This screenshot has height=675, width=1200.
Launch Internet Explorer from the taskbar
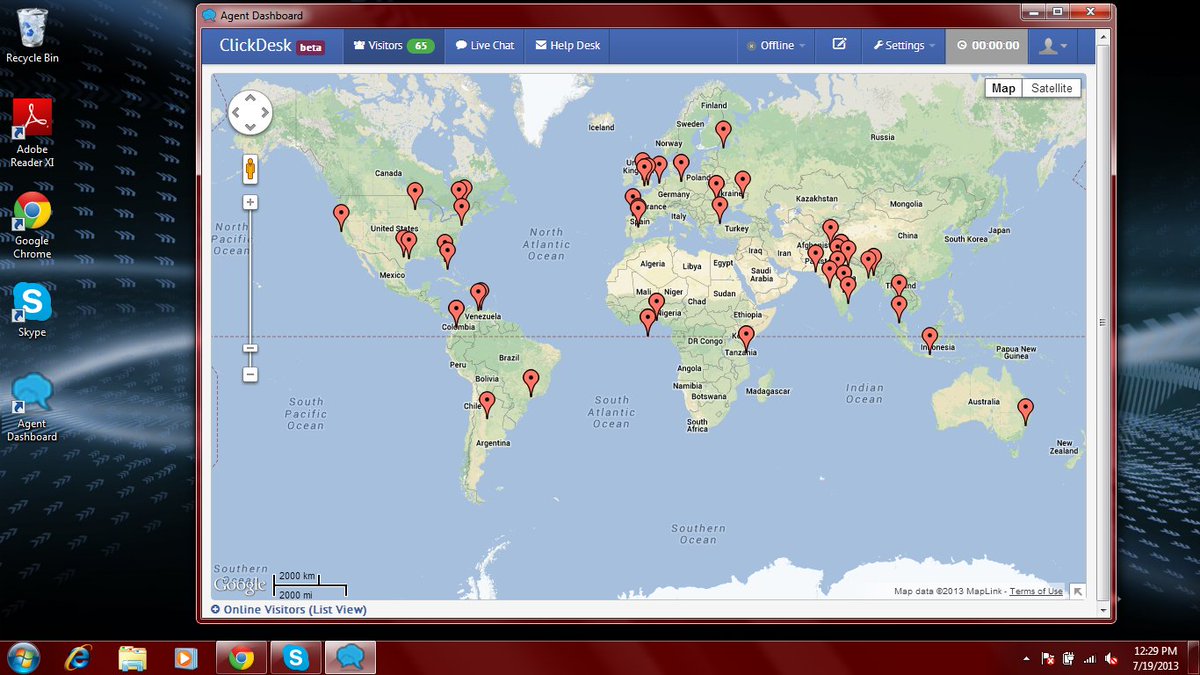[79, 657]
